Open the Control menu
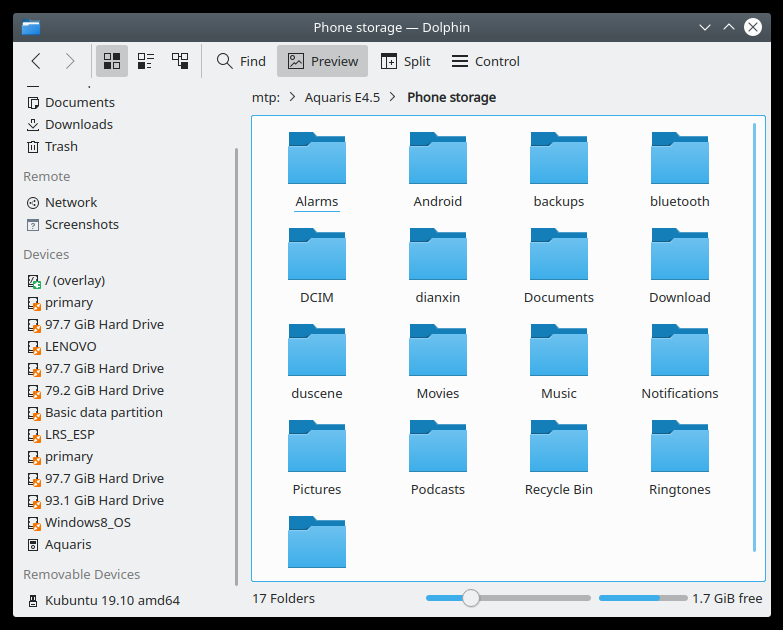Viewport: 783px width, 630px height. coord(486,61)
